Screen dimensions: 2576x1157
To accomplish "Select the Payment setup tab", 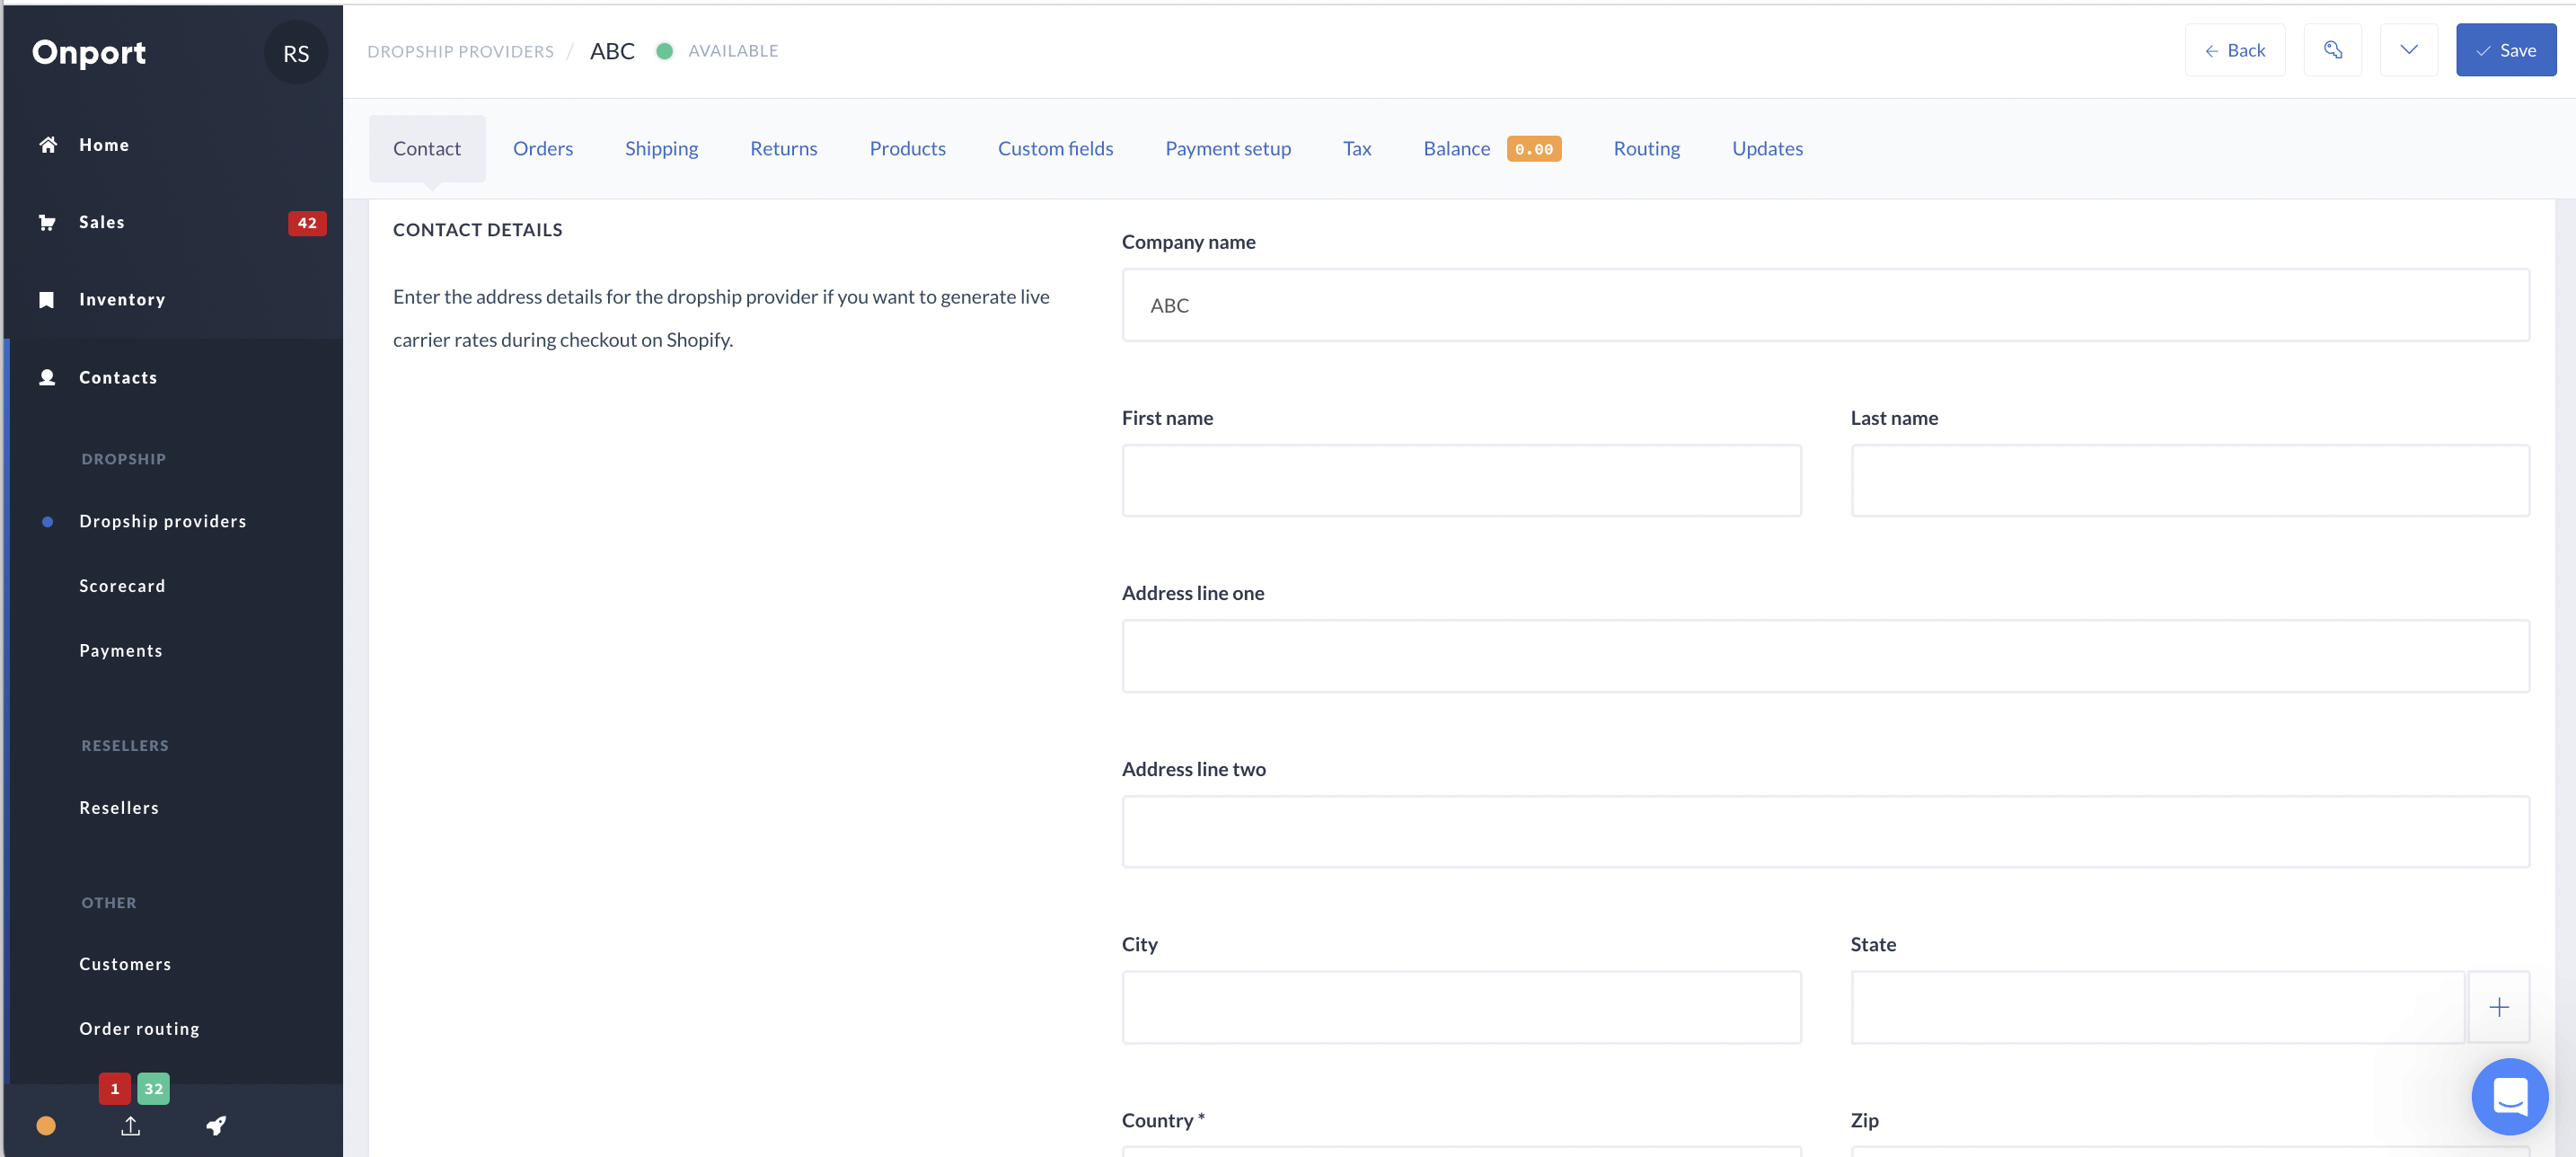I will pyautogui.click(x=1228, y=148).
